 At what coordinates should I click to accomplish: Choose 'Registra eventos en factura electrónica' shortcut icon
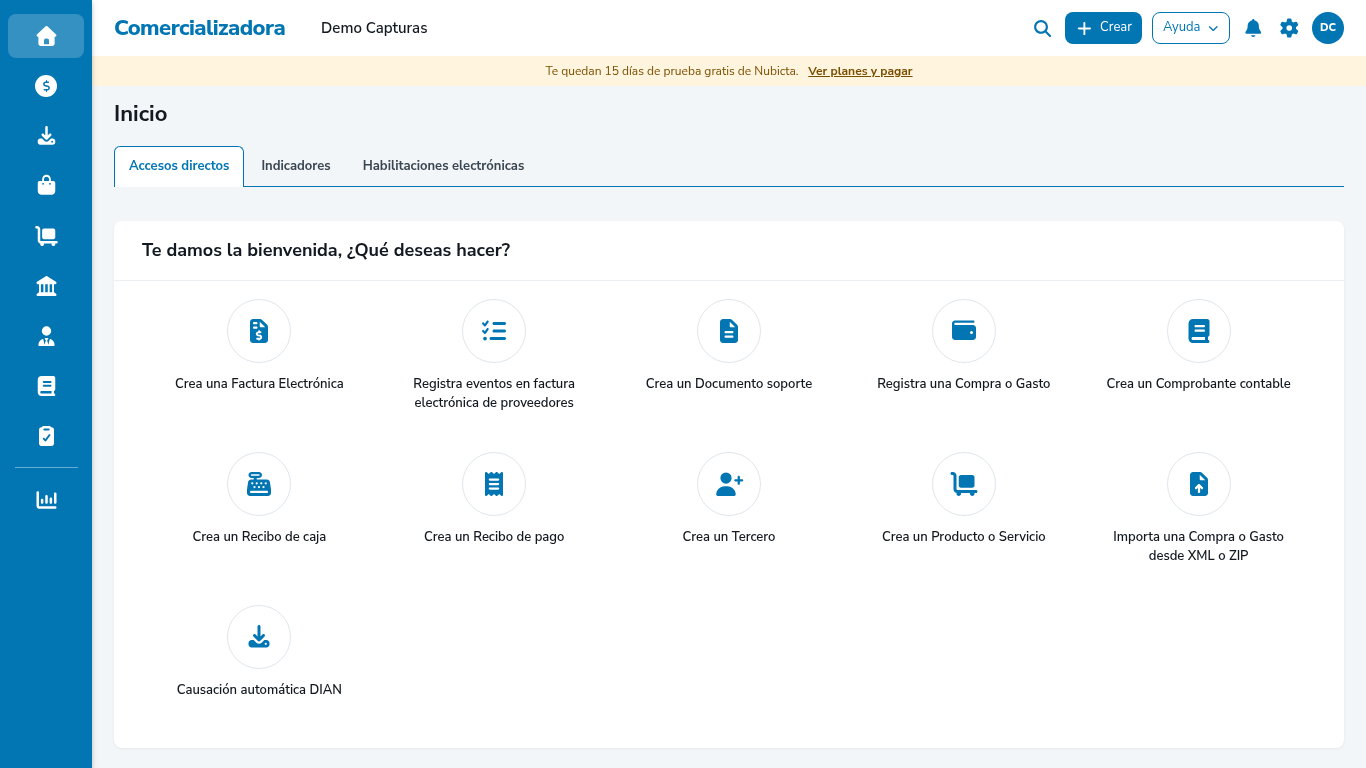(x=494, y=331)
